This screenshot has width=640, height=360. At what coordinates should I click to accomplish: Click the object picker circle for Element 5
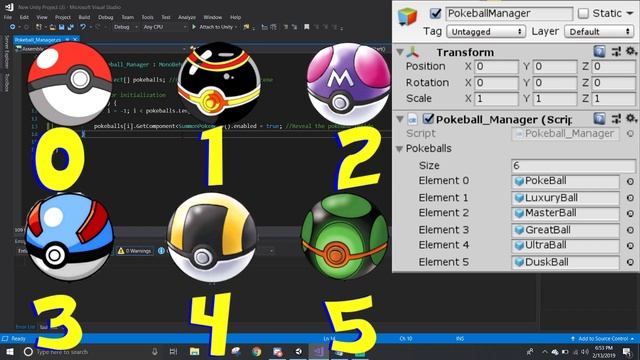[x=630, y=262]
